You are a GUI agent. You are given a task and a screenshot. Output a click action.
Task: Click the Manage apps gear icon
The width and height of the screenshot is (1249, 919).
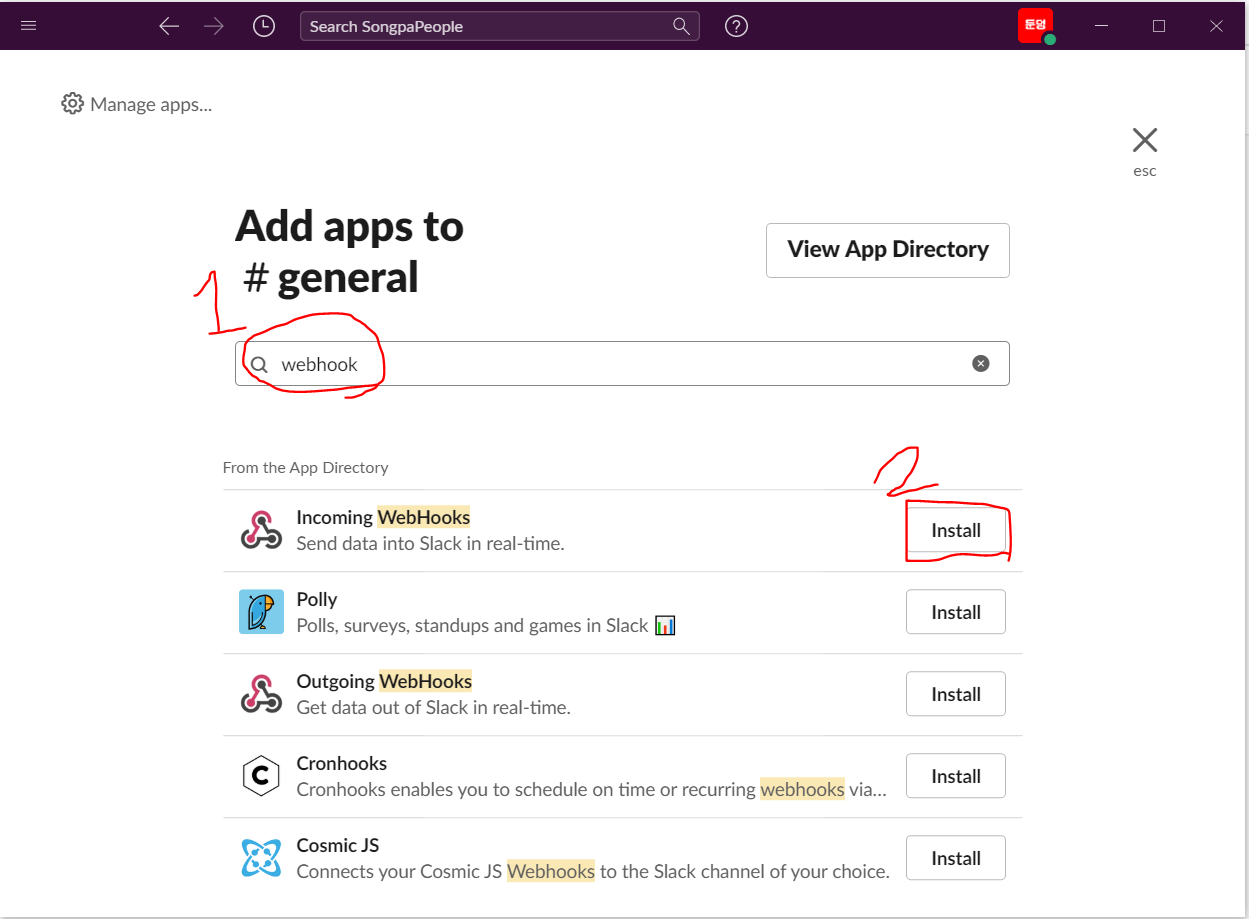72,104
